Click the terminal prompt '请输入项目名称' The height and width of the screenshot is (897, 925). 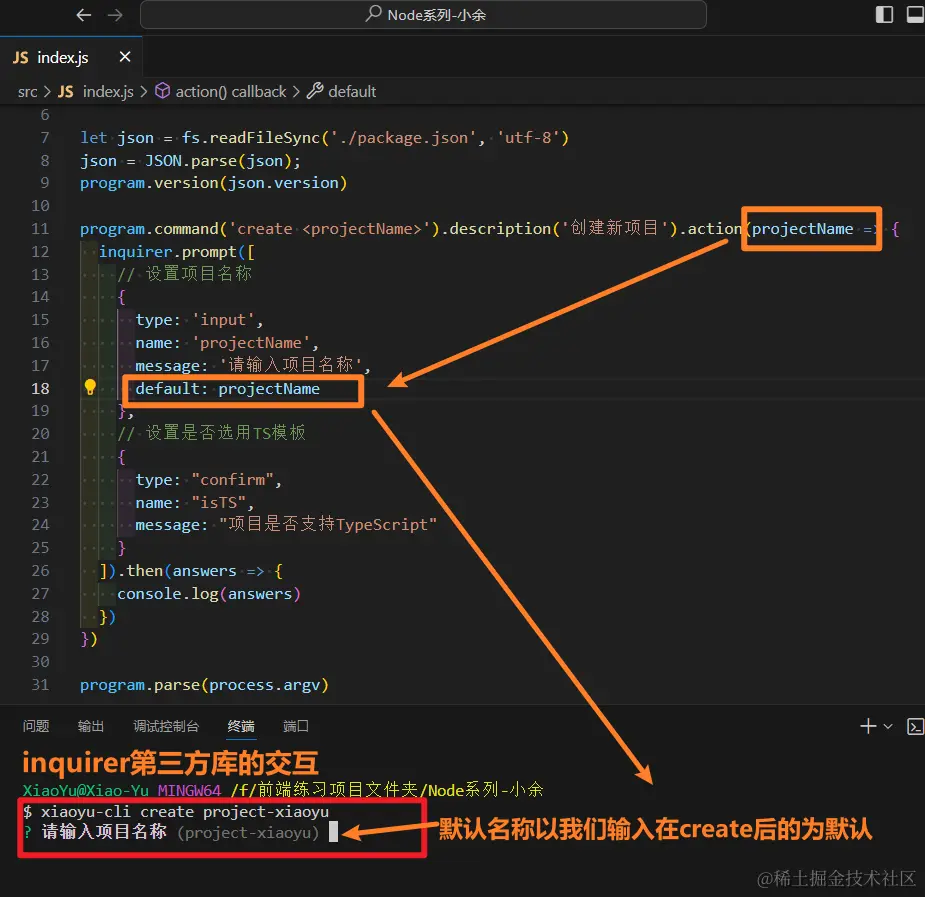104,832
